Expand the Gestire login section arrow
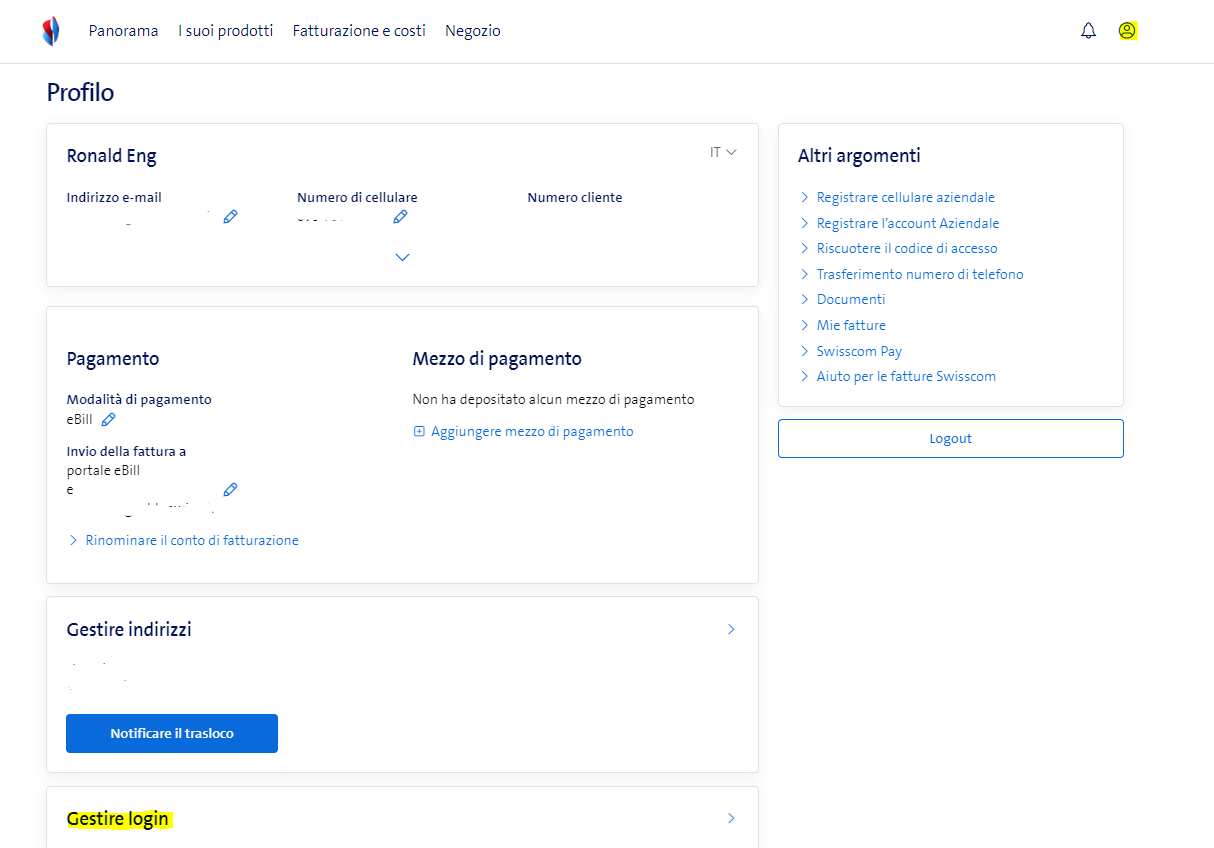The height and width of the screenshot is (848, 1214). (731, 818)
